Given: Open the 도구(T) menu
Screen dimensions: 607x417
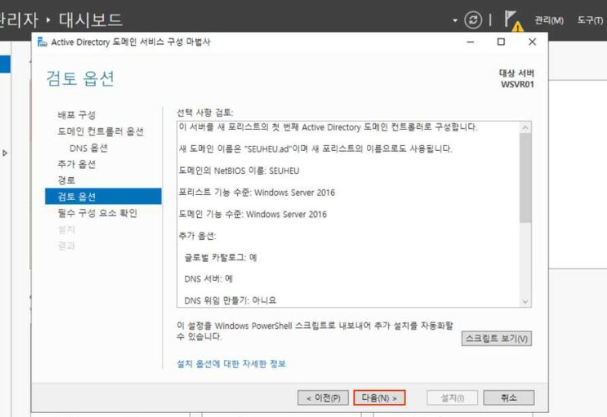Looking at the screenshot, I should tap(590, 20).
